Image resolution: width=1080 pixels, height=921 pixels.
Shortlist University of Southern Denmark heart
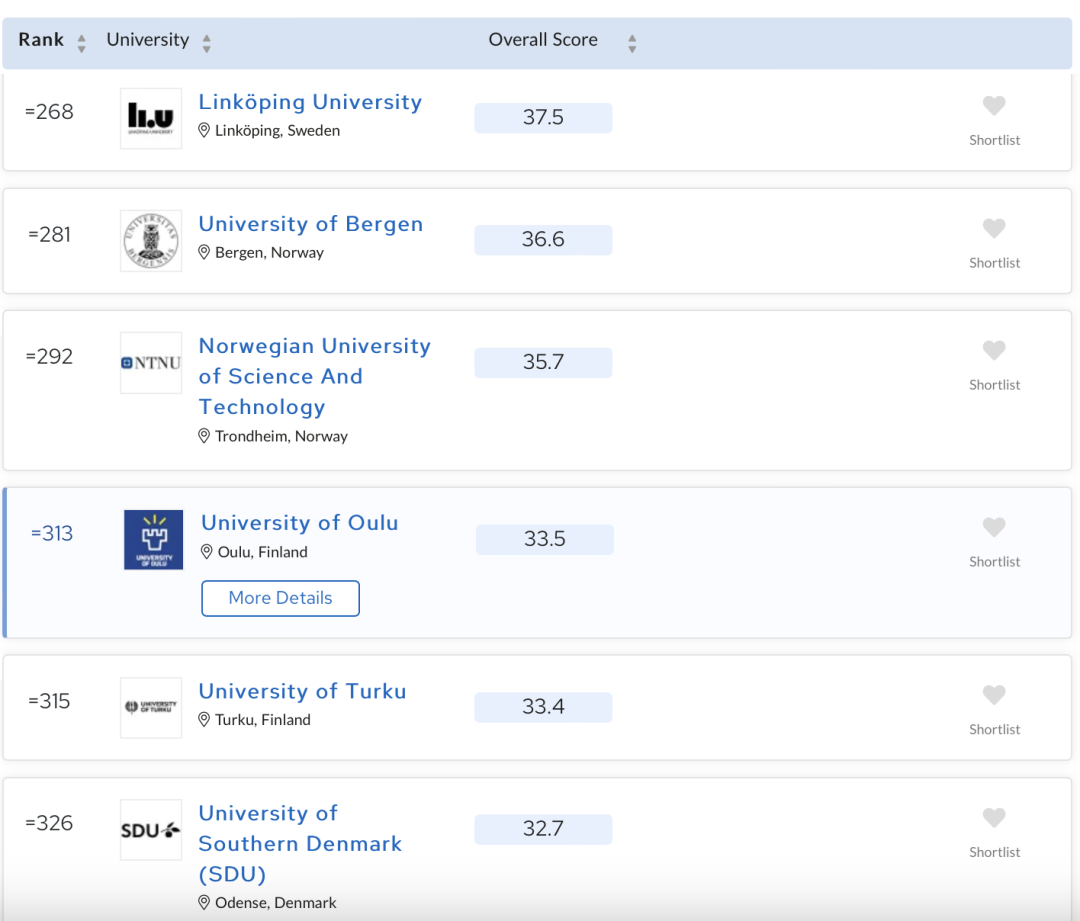tap(993, 818)
